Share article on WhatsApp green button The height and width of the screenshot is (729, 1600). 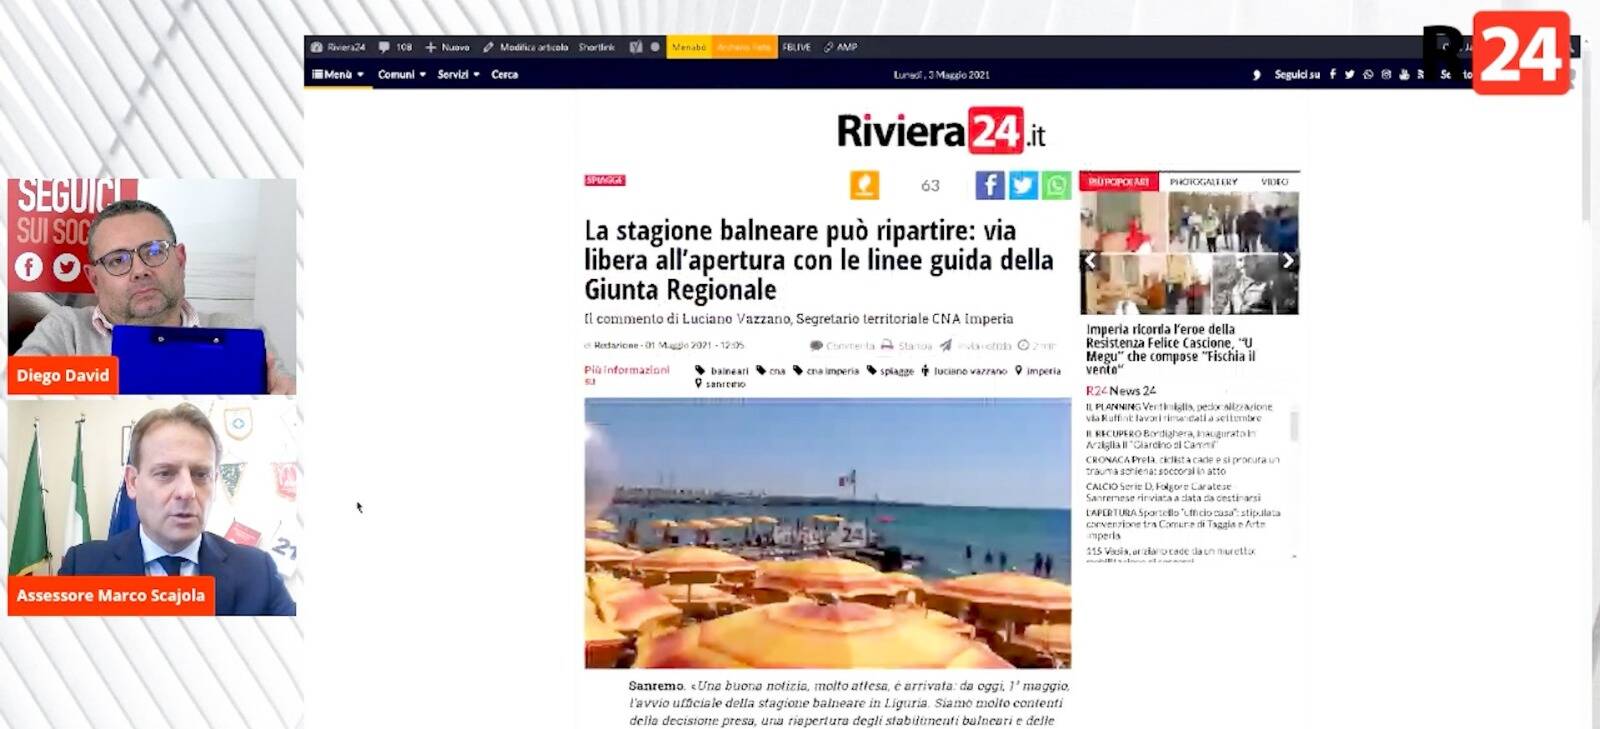point(1056,185)
